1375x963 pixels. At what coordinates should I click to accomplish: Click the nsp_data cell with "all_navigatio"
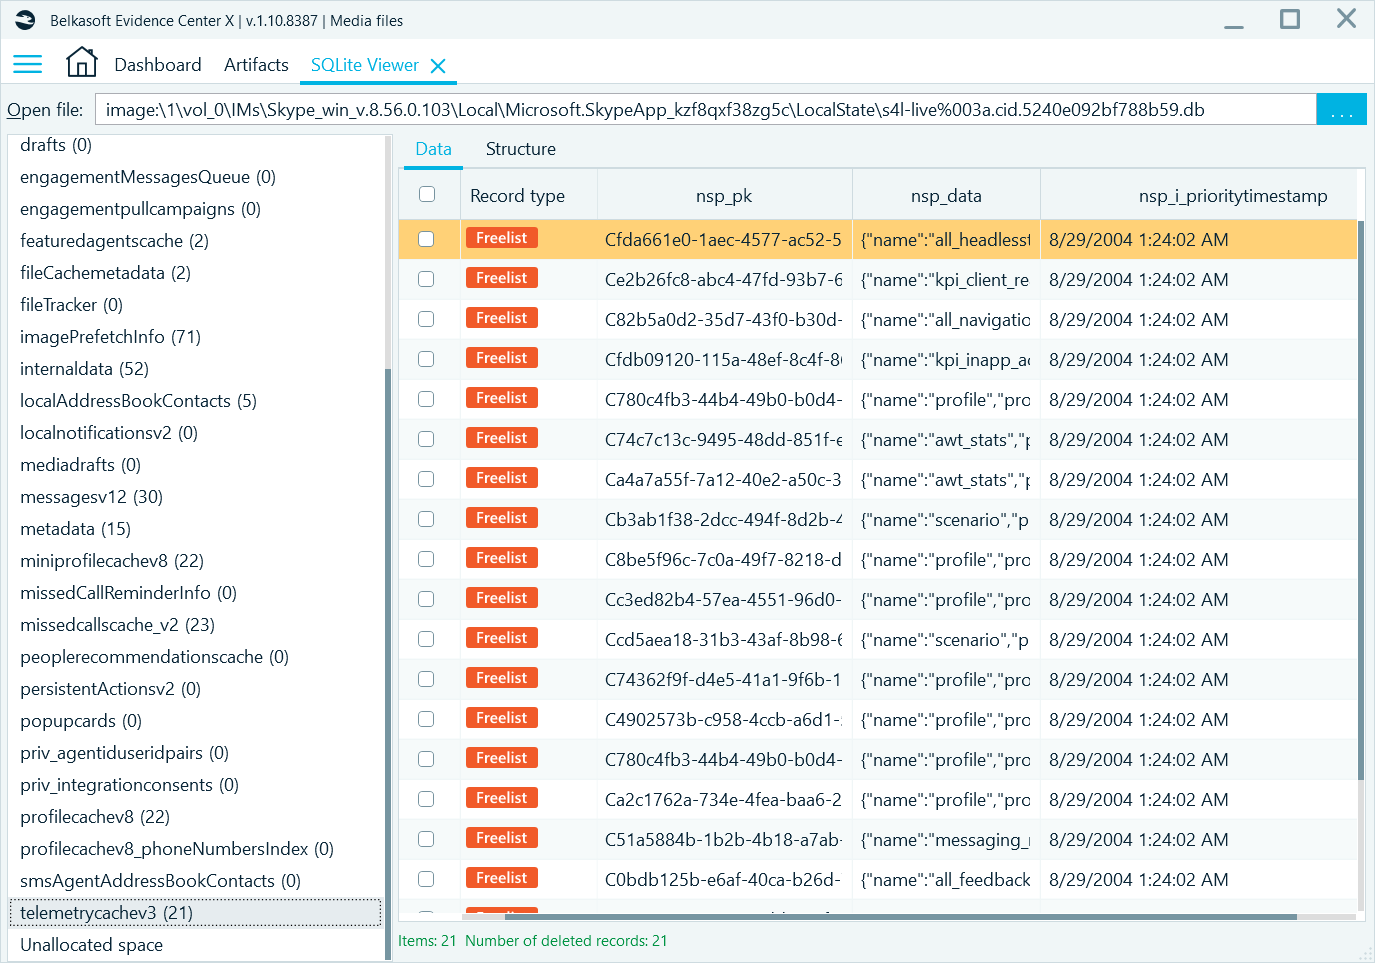[946, 320]
